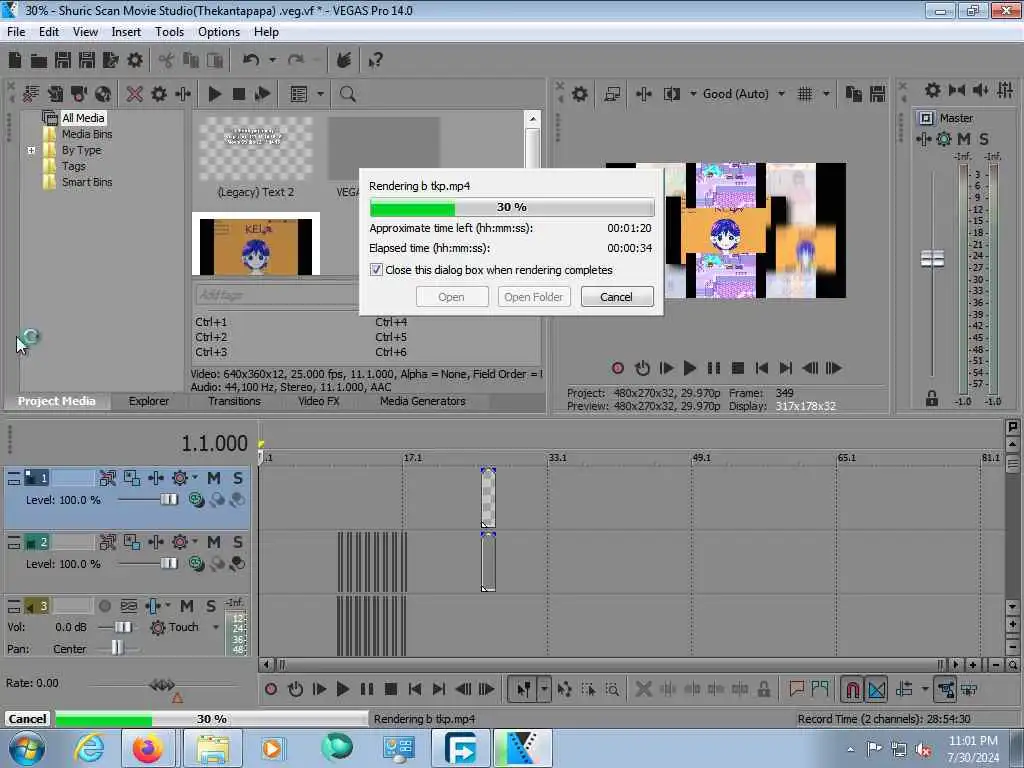Open the Touch automation mode dropdown on track 3
This screenshot has width=1024, height=768.
tap(216, 627)
